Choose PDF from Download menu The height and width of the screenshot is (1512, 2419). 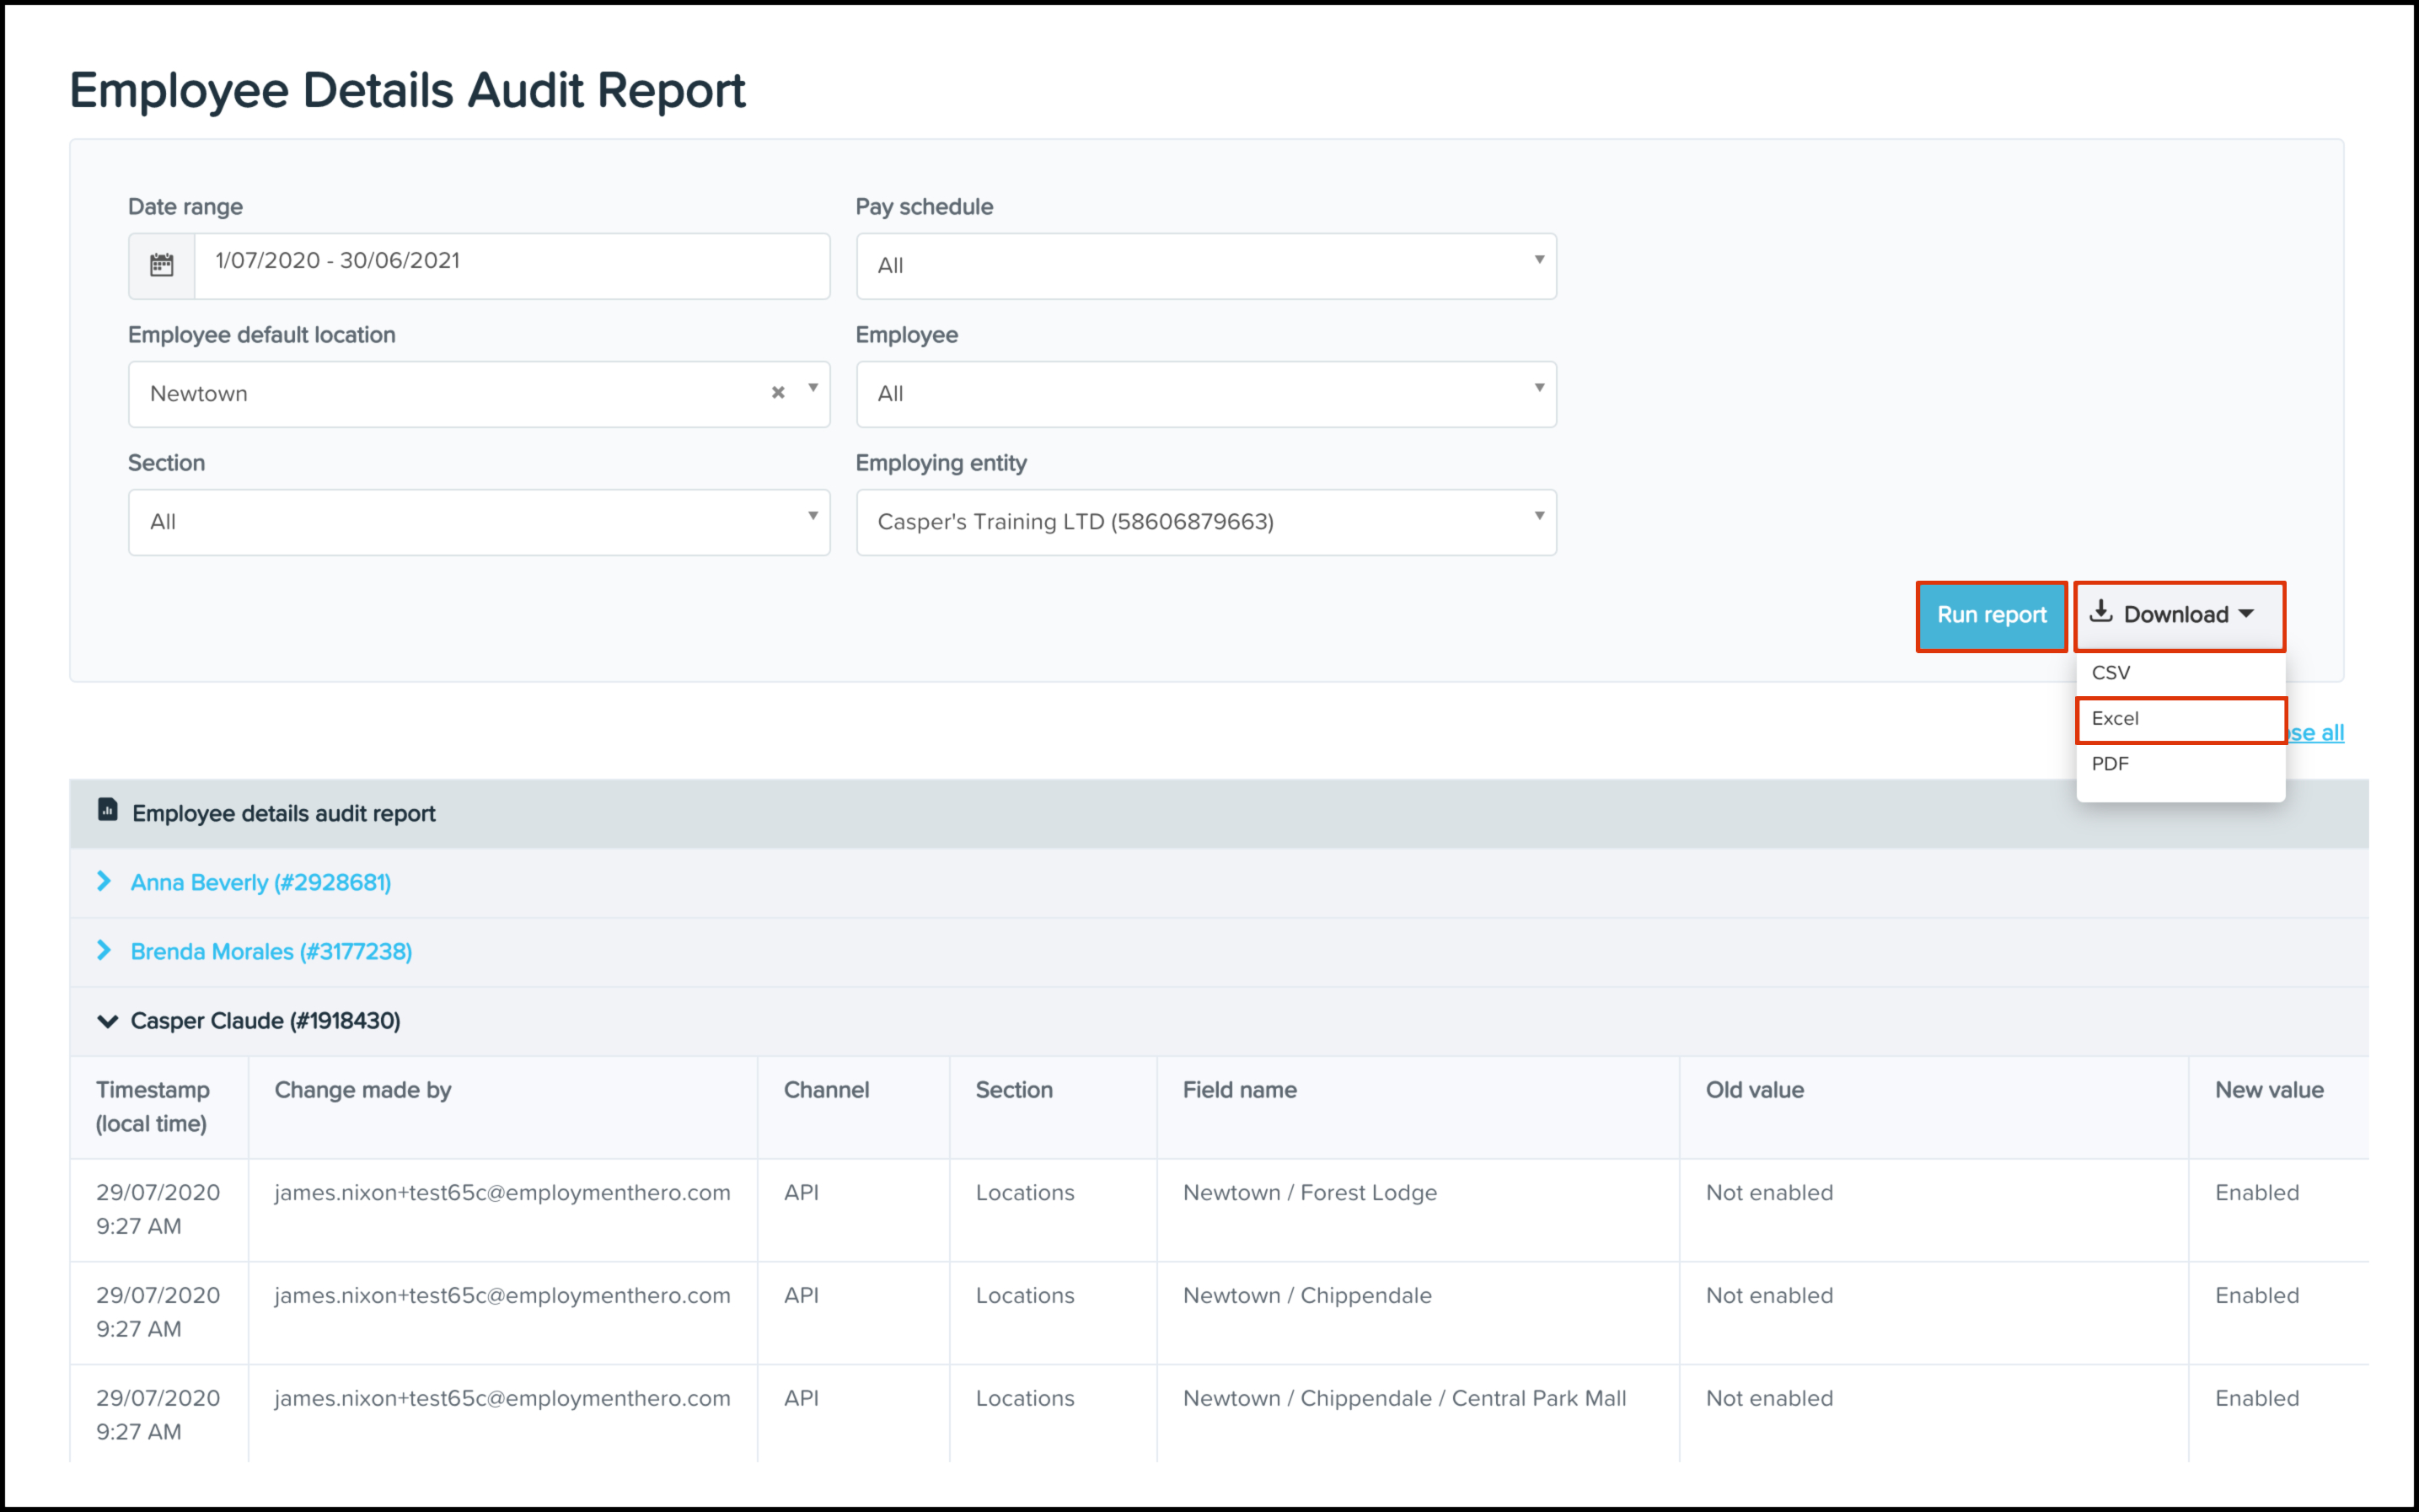click(x=2110, y=764)
